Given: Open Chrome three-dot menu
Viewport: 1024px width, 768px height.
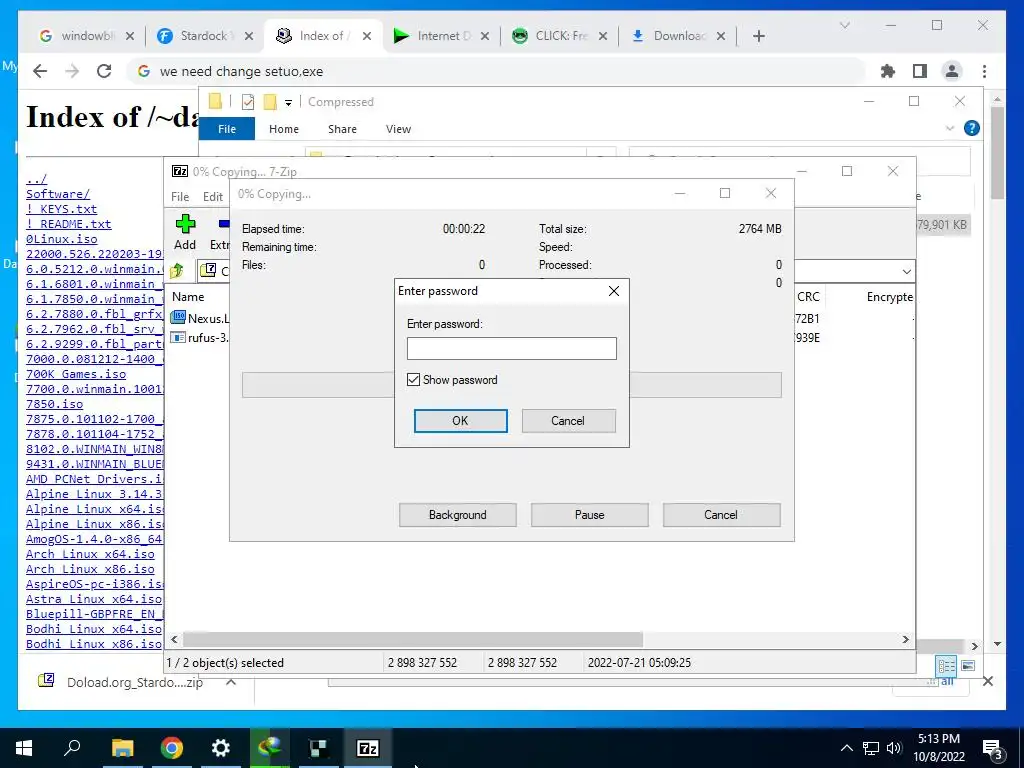Looking at the screenshot, I should tap(984, 71).
